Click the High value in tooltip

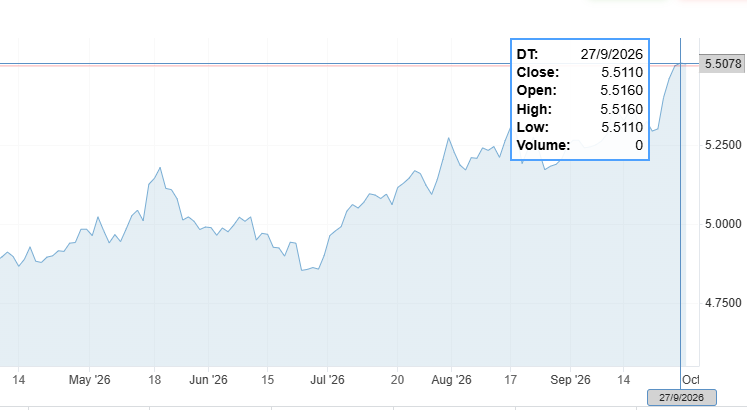621,109
